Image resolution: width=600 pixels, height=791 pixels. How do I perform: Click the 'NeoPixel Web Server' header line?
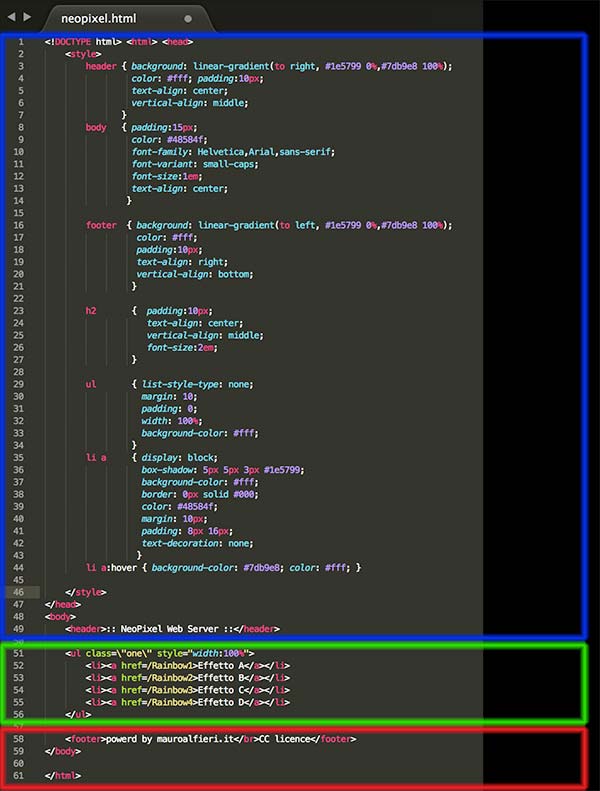[x=172, y=629]
